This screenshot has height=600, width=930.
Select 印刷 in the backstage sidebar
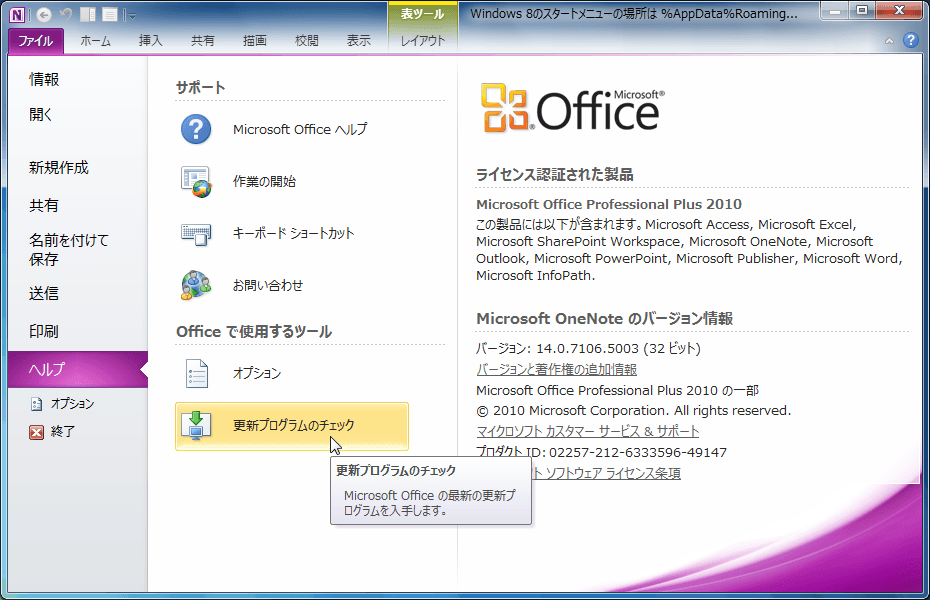pos(44,331)
